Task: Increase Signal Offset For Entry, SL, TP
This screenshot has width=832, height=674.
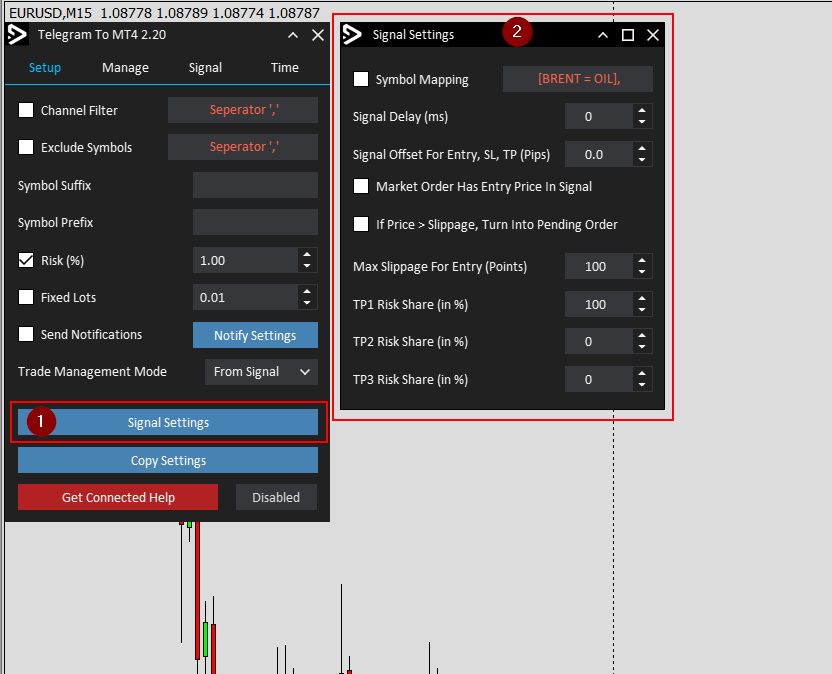Action: 642,149
